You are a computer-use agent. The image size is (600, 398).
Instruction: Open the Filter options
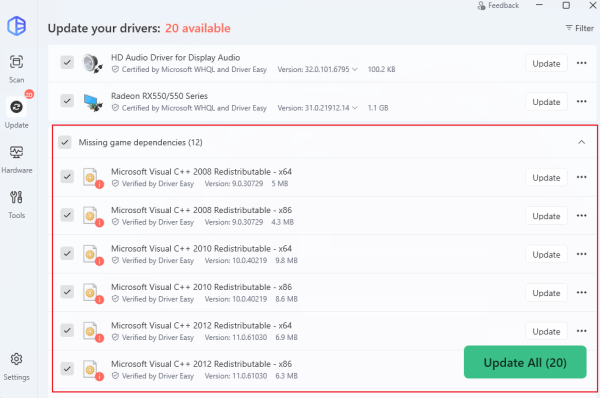579,28
